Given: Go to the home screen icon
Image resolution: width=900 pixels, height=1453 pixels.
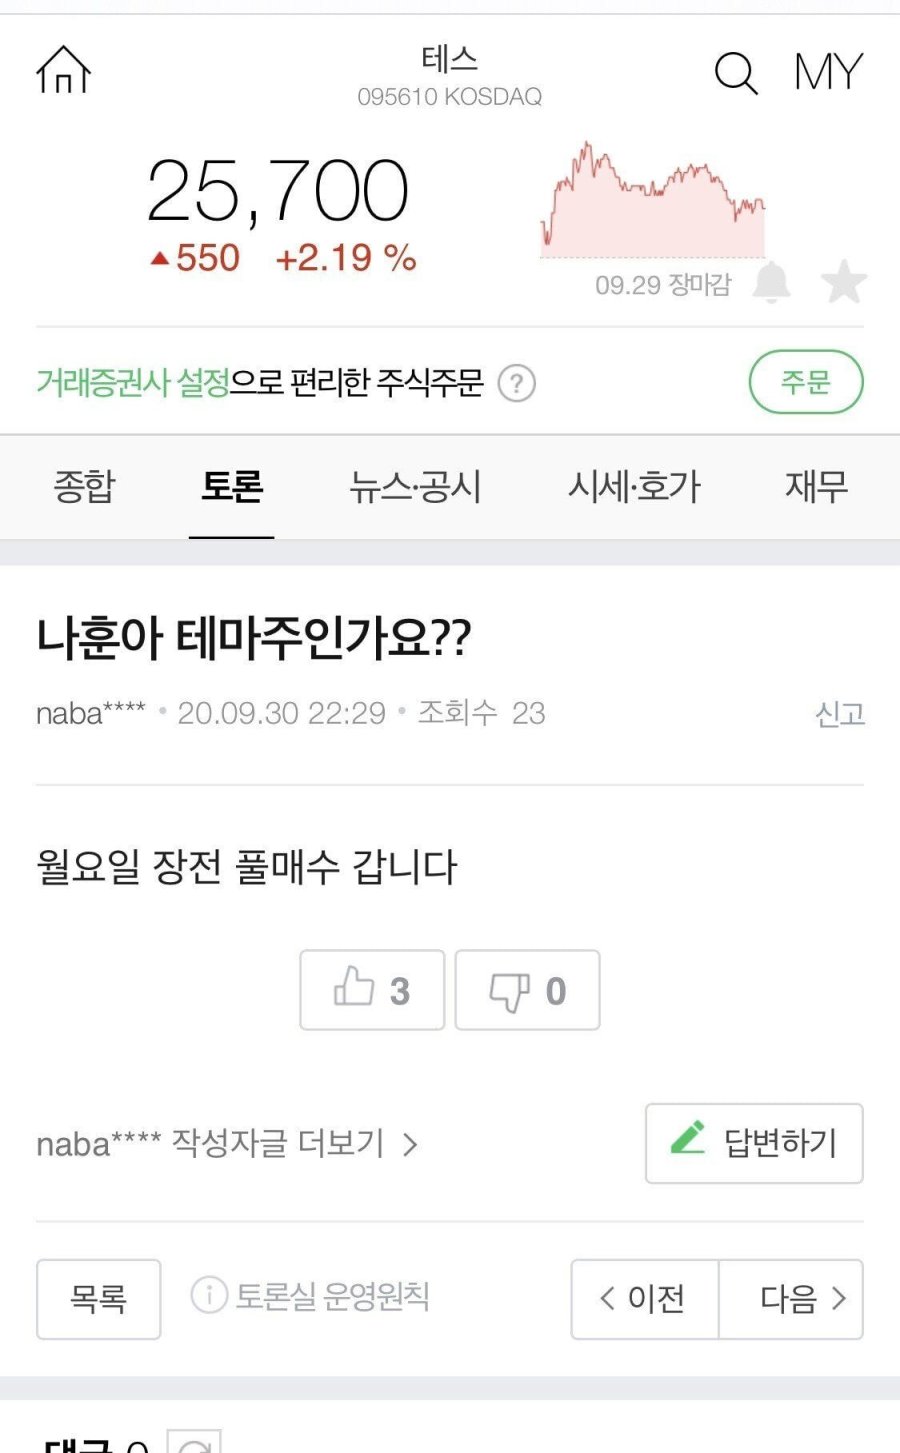Looking at the screenshot, I should coord(64,71).
